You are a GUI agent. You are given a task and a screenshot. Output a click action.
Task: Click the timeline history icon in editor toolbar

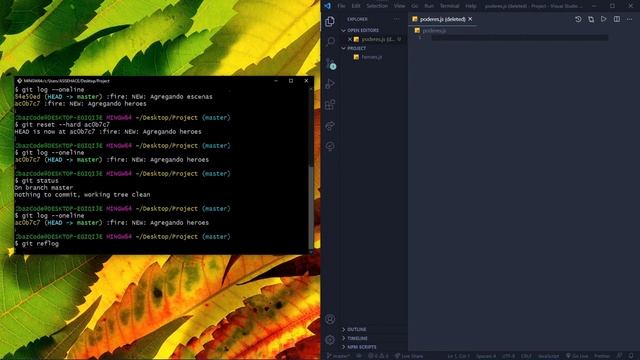point(578,19)
